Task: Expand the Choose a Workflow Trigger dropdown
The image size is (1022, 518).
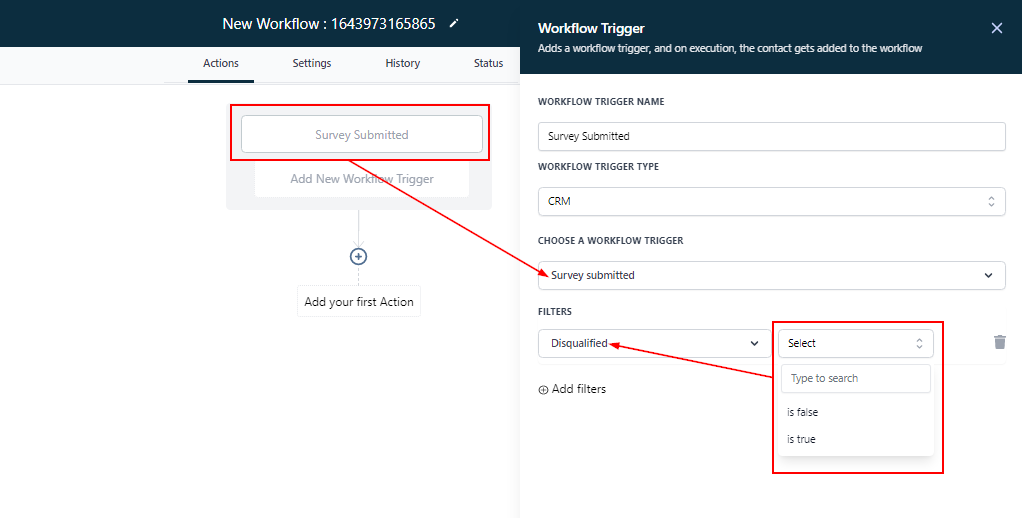Action: point(771,275)
